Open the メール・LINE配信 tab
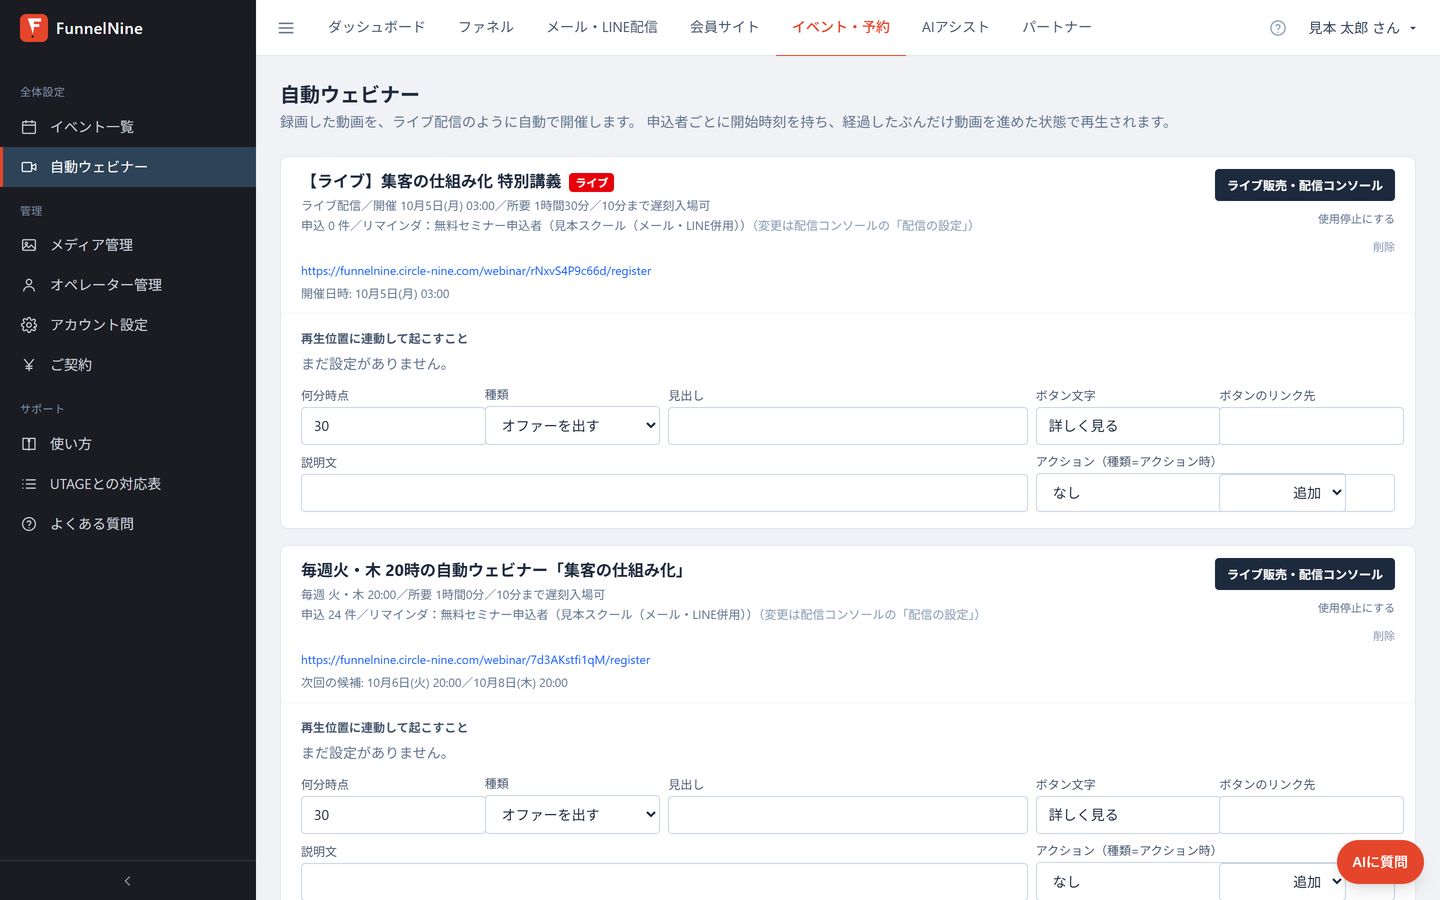This screenshot has height=900, width=1440. point(602,27)
